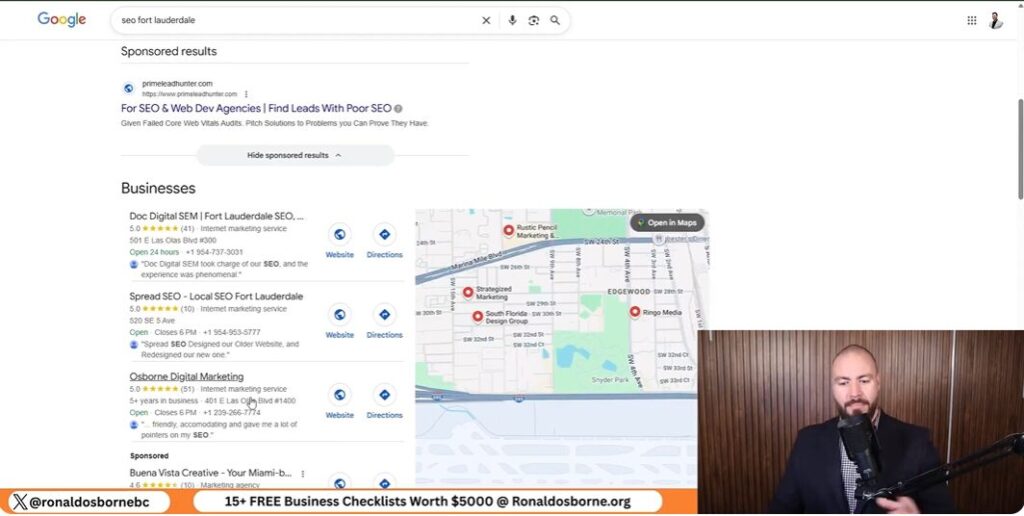Open Website icon for Doc Digital SEM
1024x516 pixels.
(340, 234)
